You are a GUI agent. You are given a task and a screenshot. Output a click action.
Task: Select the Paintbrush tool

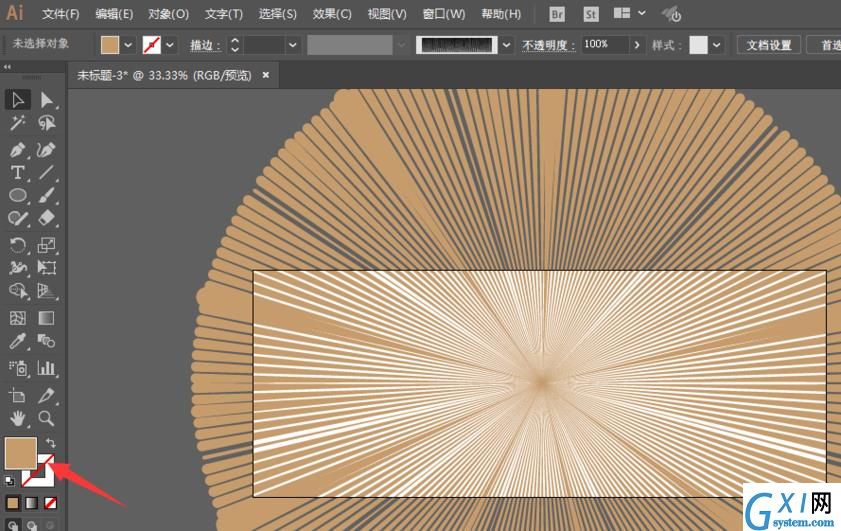[x=47, y=195]
